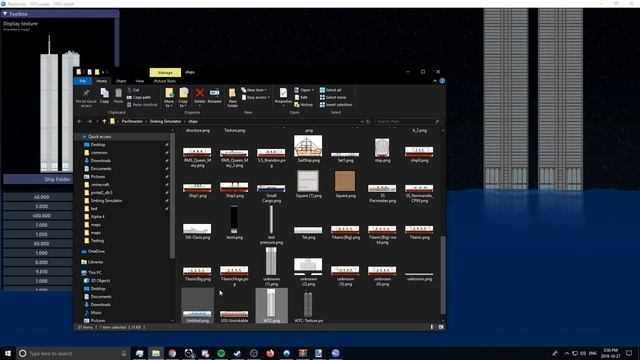
Task: Open Spotify from the taskbar
Action: 221,353
